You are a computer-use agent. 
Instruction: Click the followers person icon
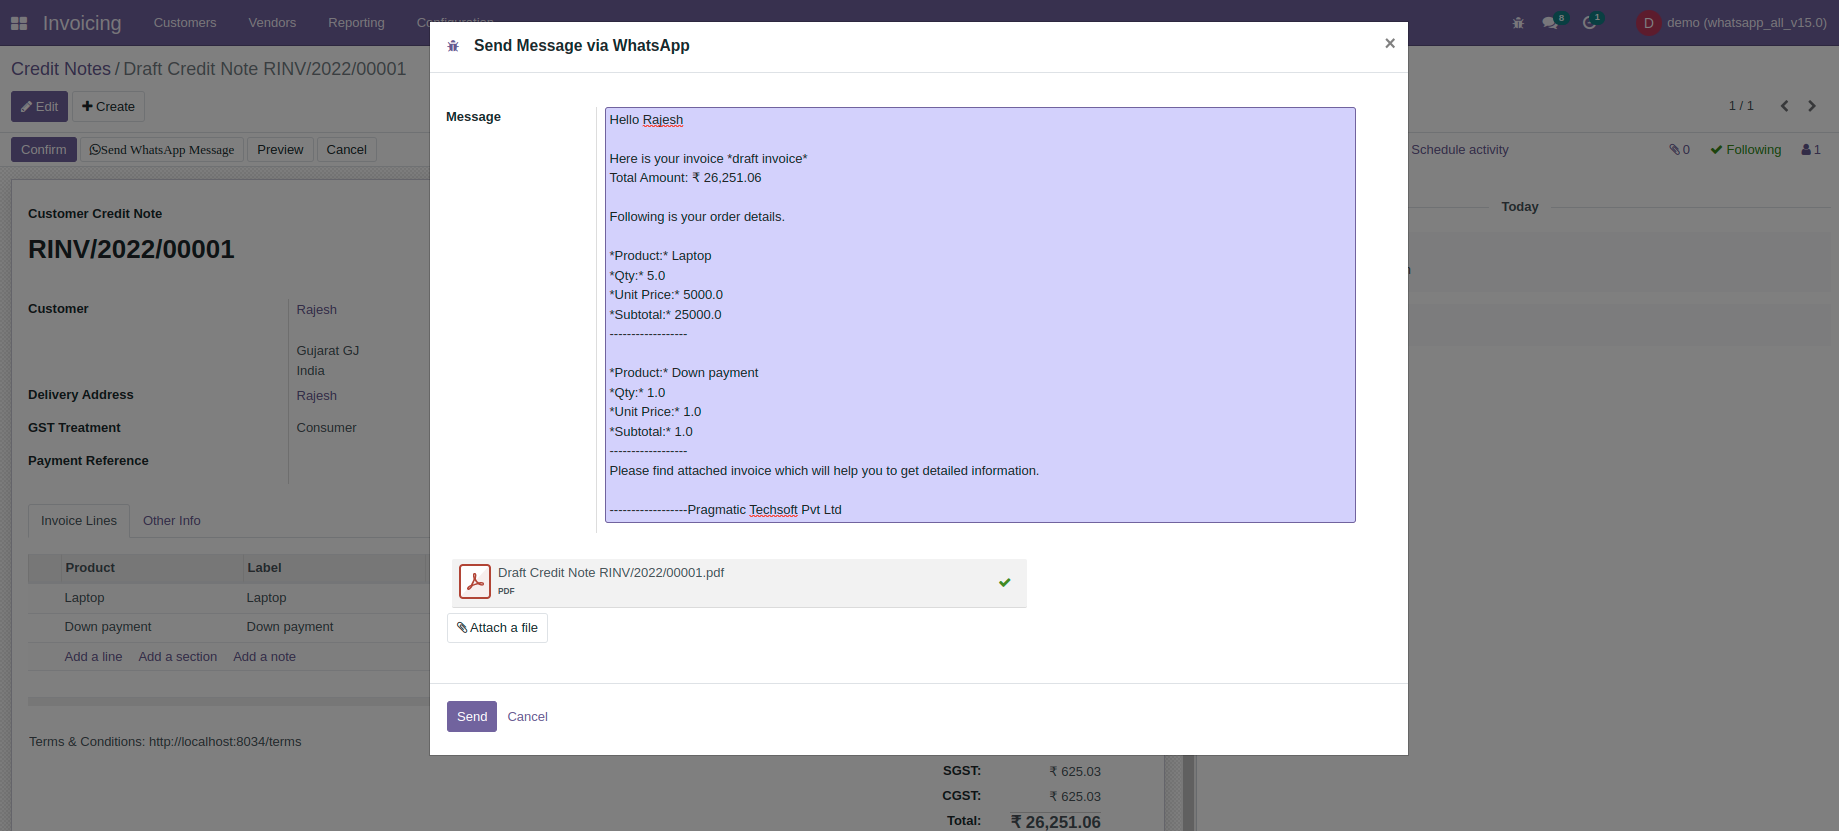pyautogui.click(x=1811, y=150)
